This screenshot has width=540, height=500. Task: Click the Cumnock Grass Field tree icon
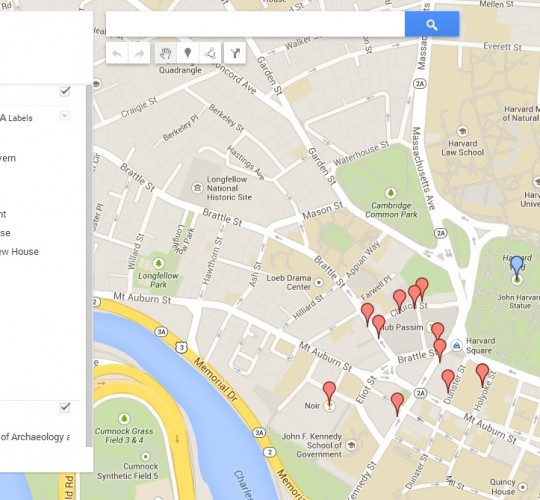coord(124,419)
